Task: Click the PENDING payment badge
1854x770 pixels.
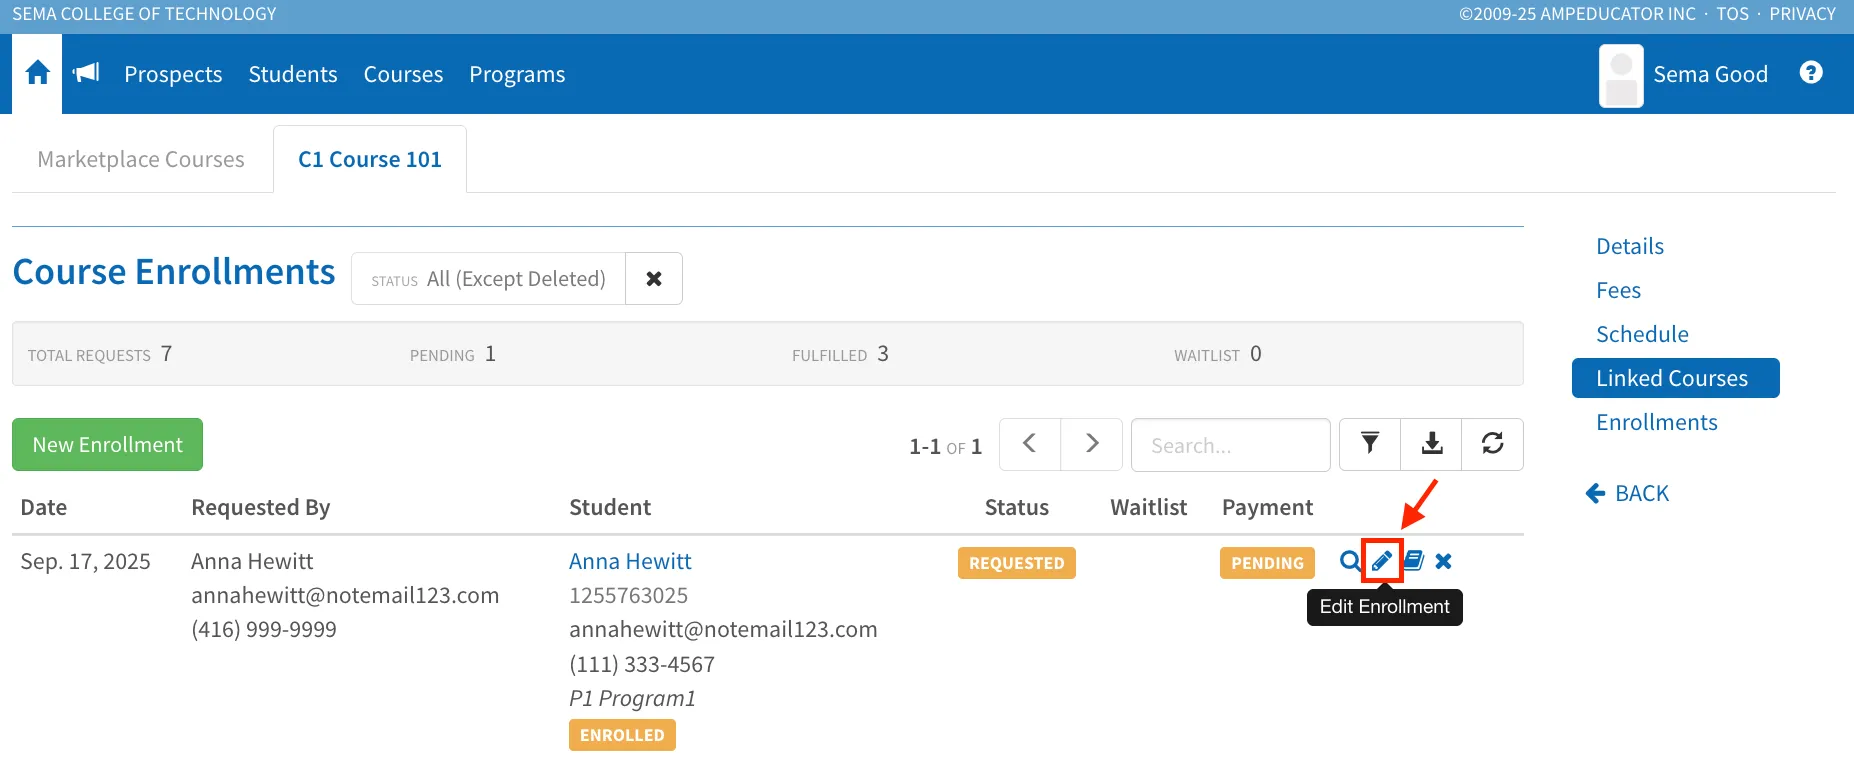Action: tap(1267, 563)
